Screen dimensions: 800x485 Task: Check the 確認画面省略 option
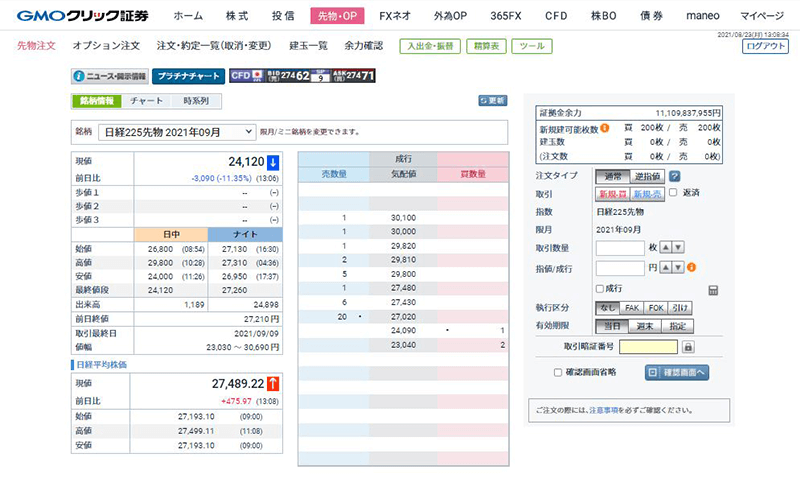click(558, 372)
